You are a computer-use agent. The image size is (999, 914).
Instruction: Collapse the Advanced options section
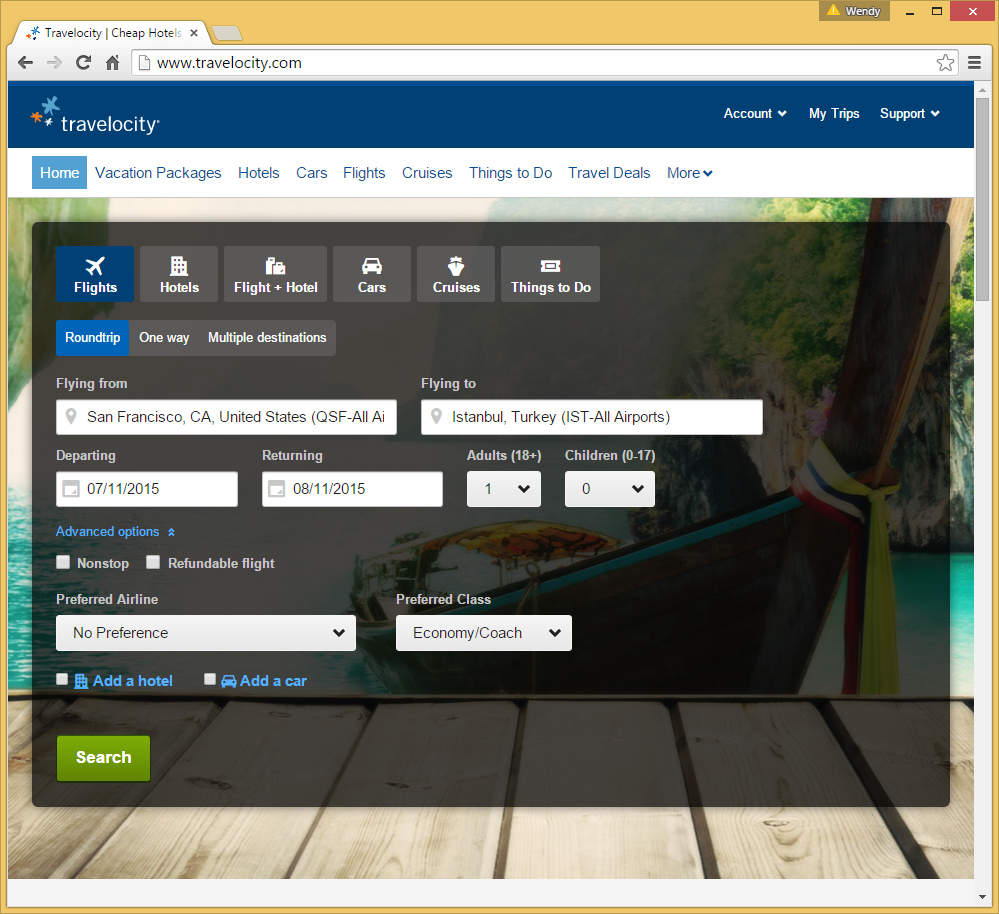coord(115,531)
